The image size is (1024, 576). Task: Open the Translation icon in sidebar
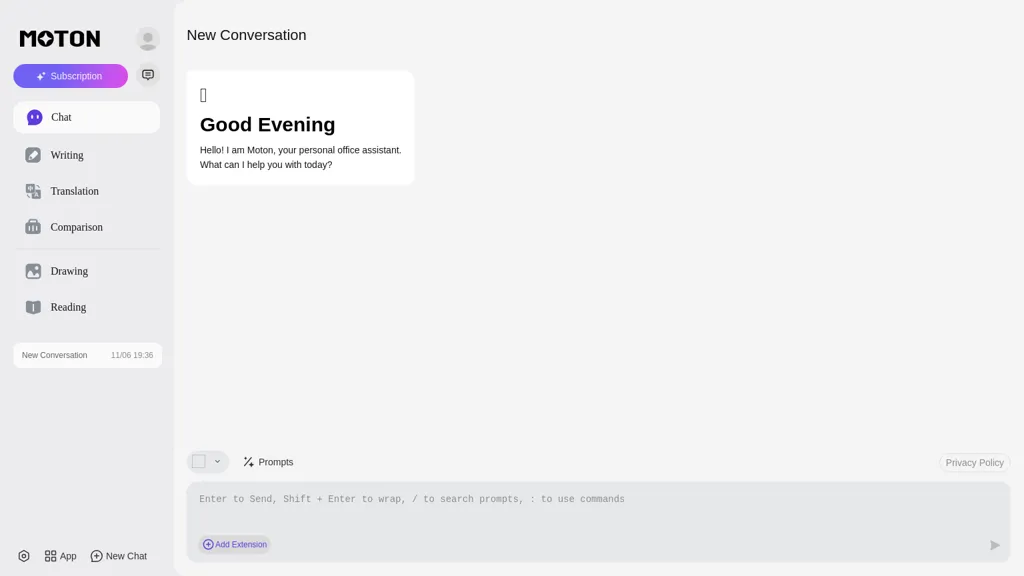(x=33, y=191)
